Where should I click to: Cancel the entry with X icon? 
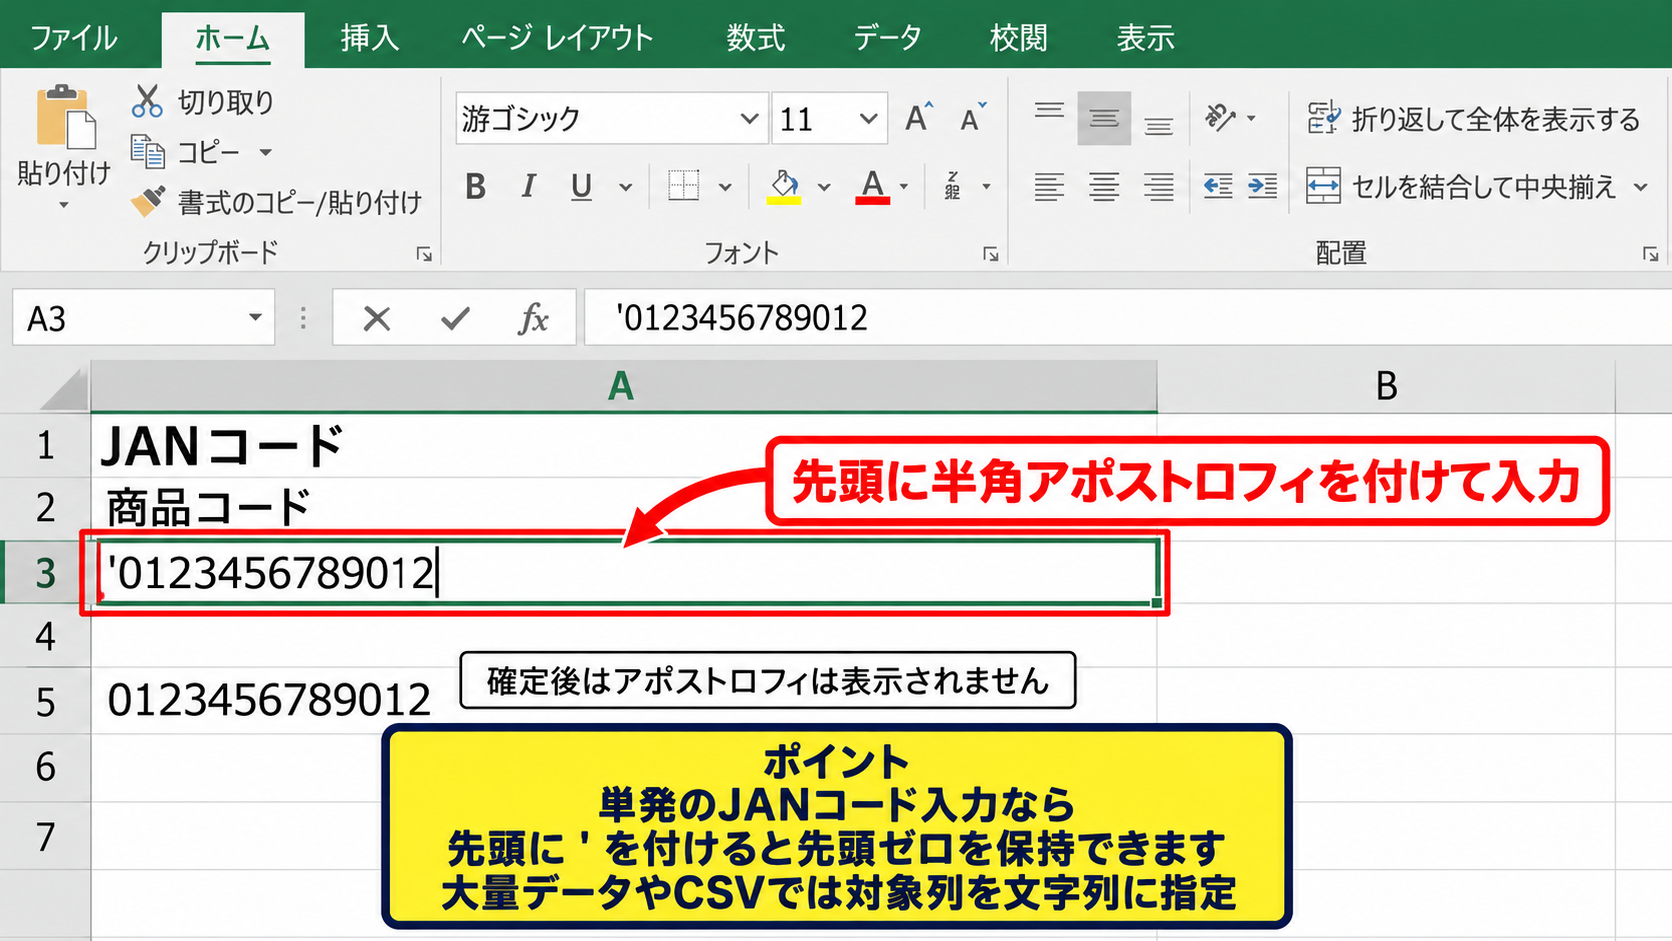[377, 319]
